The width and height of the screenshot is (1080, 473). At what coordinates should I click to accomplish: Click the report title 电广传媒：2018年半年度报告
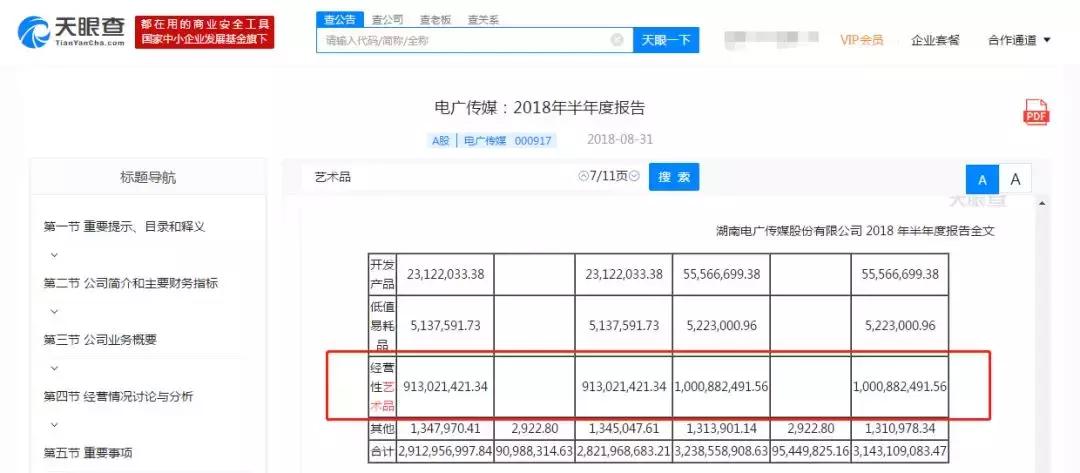click(x=539, y=108)
